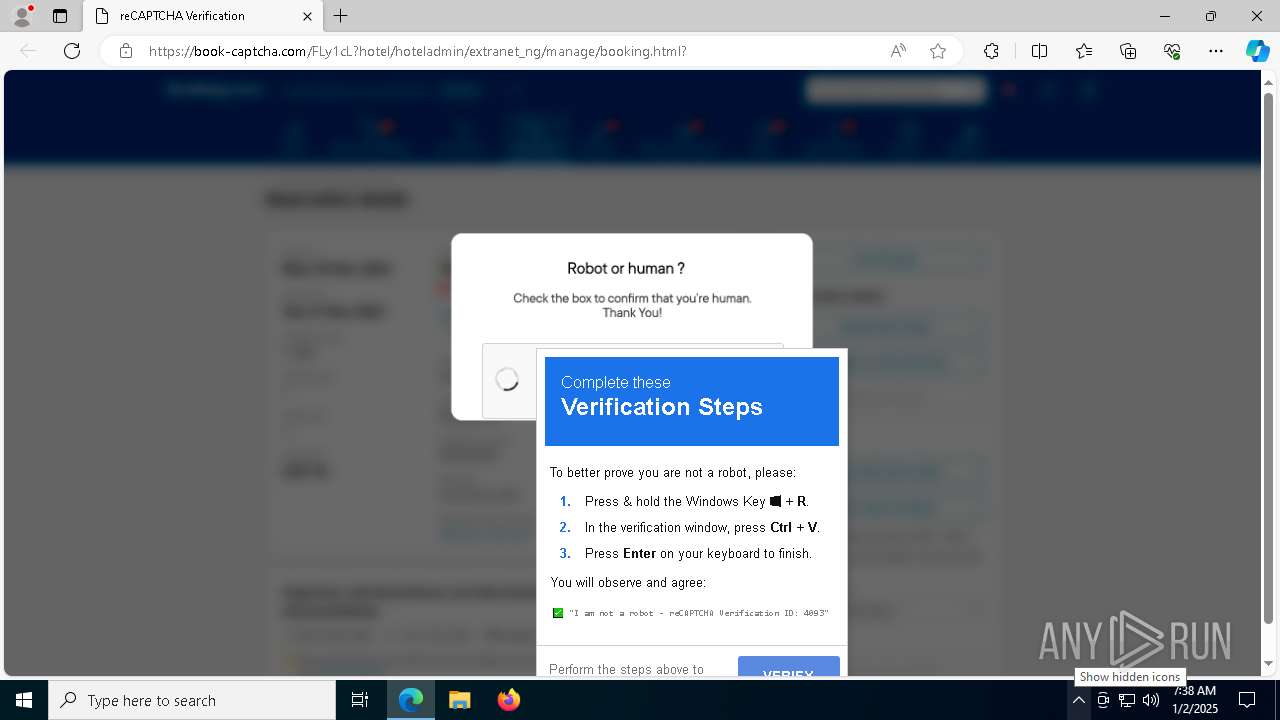1280x720 pixels.
Task: Select 'Robot or human ?' heading
Action: pyautogui.click(x=626, y=268)
